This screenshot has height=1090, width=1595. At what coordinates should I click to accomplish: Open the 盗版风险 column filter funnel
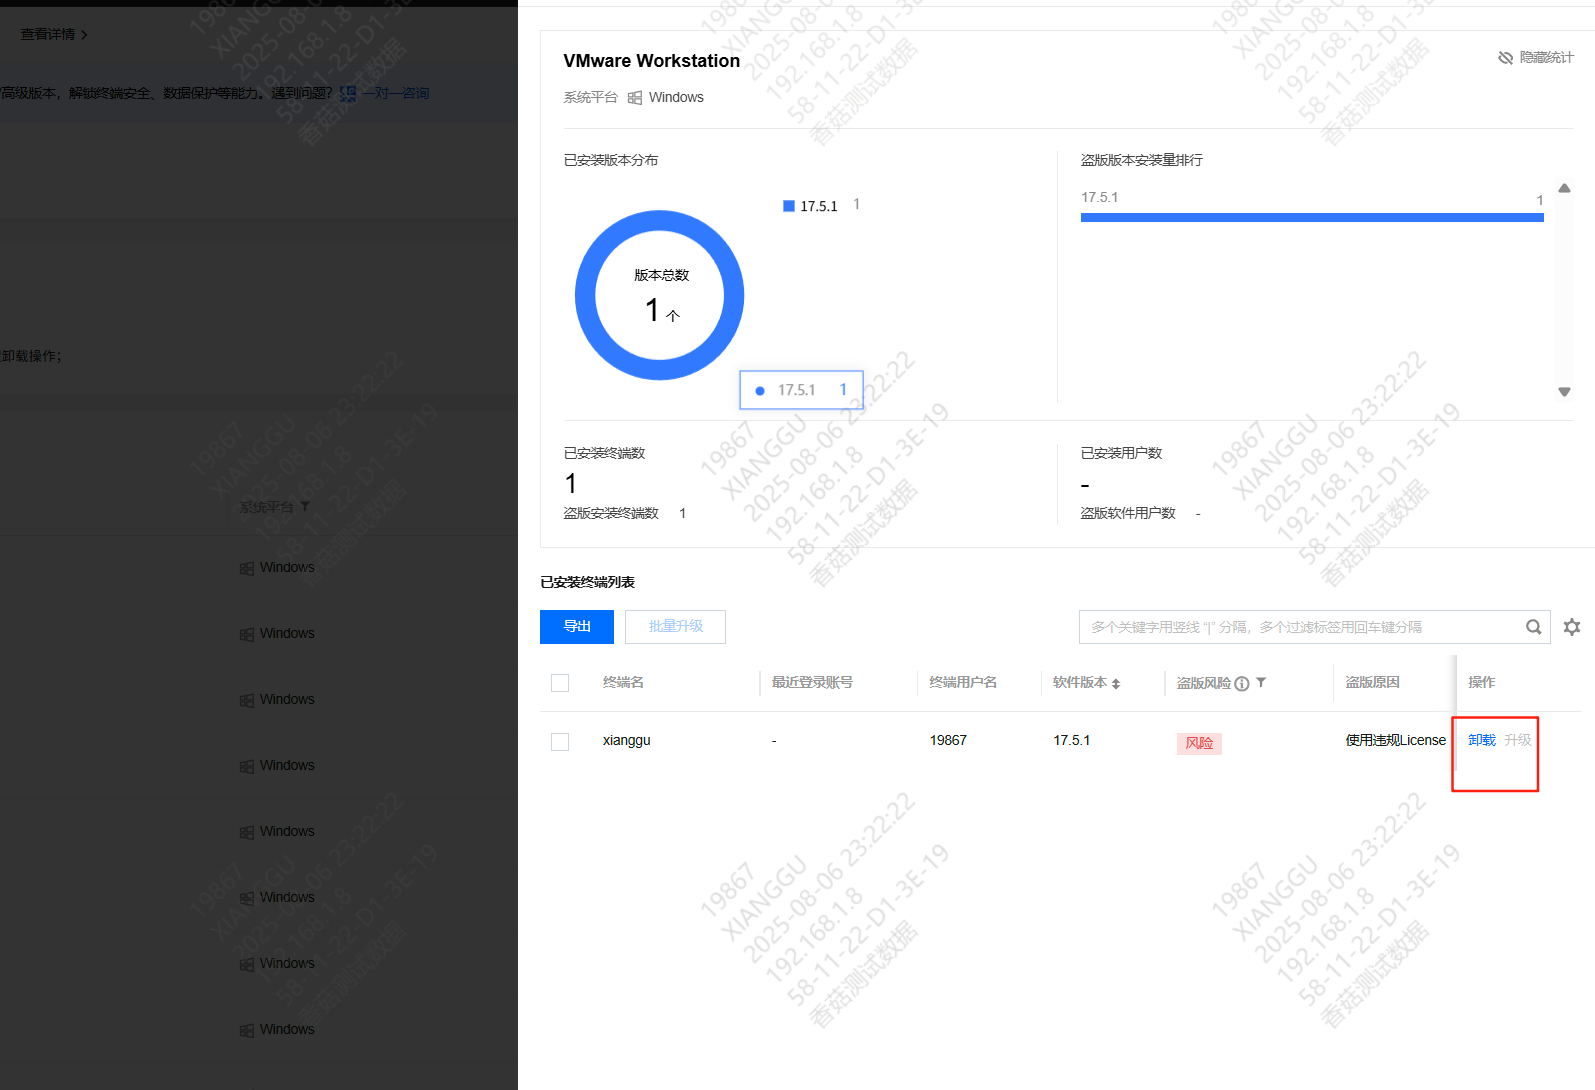[x=1261, y=683]
